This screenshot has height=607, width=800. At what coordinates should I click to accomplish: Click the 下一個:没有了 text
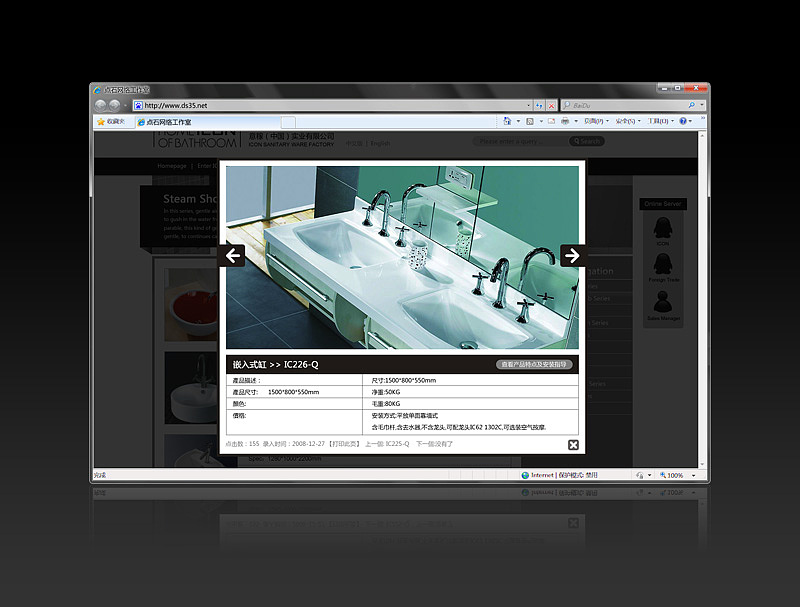[434, 444]
